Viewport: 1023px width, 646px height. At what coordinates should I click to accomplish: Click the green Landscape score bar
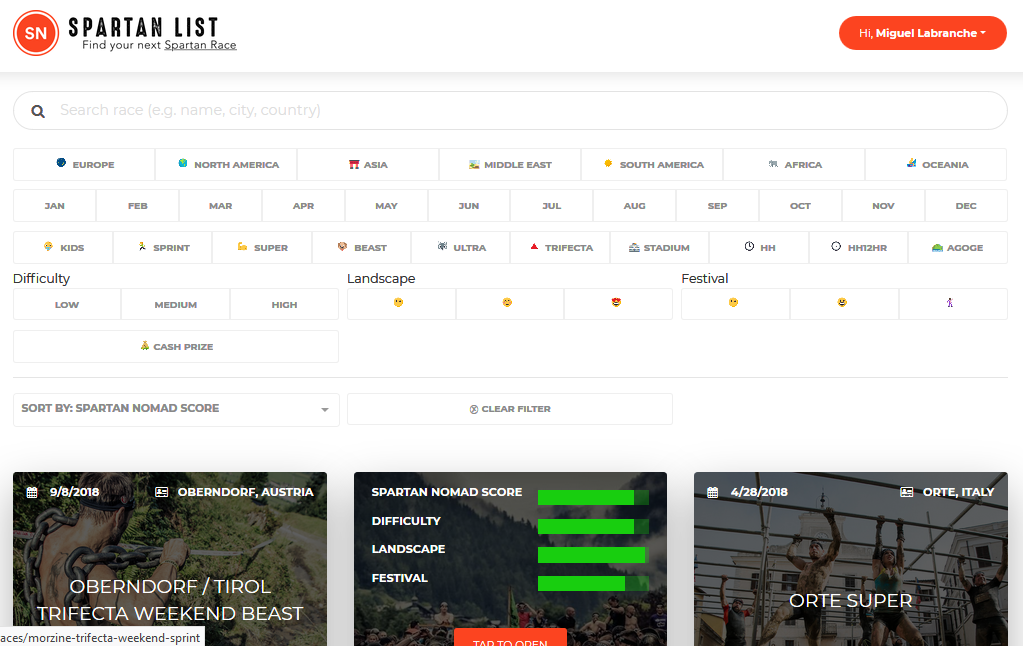[x=592, y=555]
